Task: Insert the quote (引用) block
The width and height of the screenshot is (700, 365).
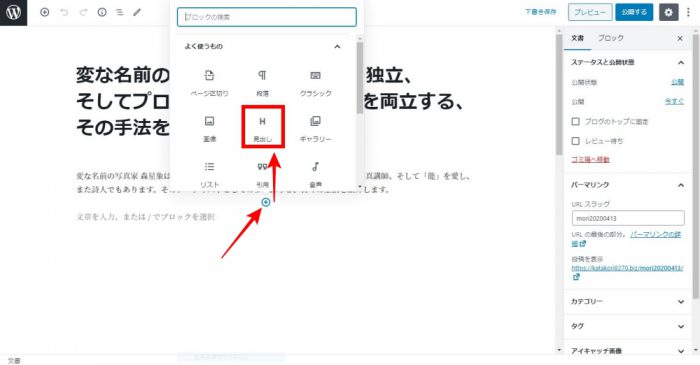Action: (x=262, y=174)
